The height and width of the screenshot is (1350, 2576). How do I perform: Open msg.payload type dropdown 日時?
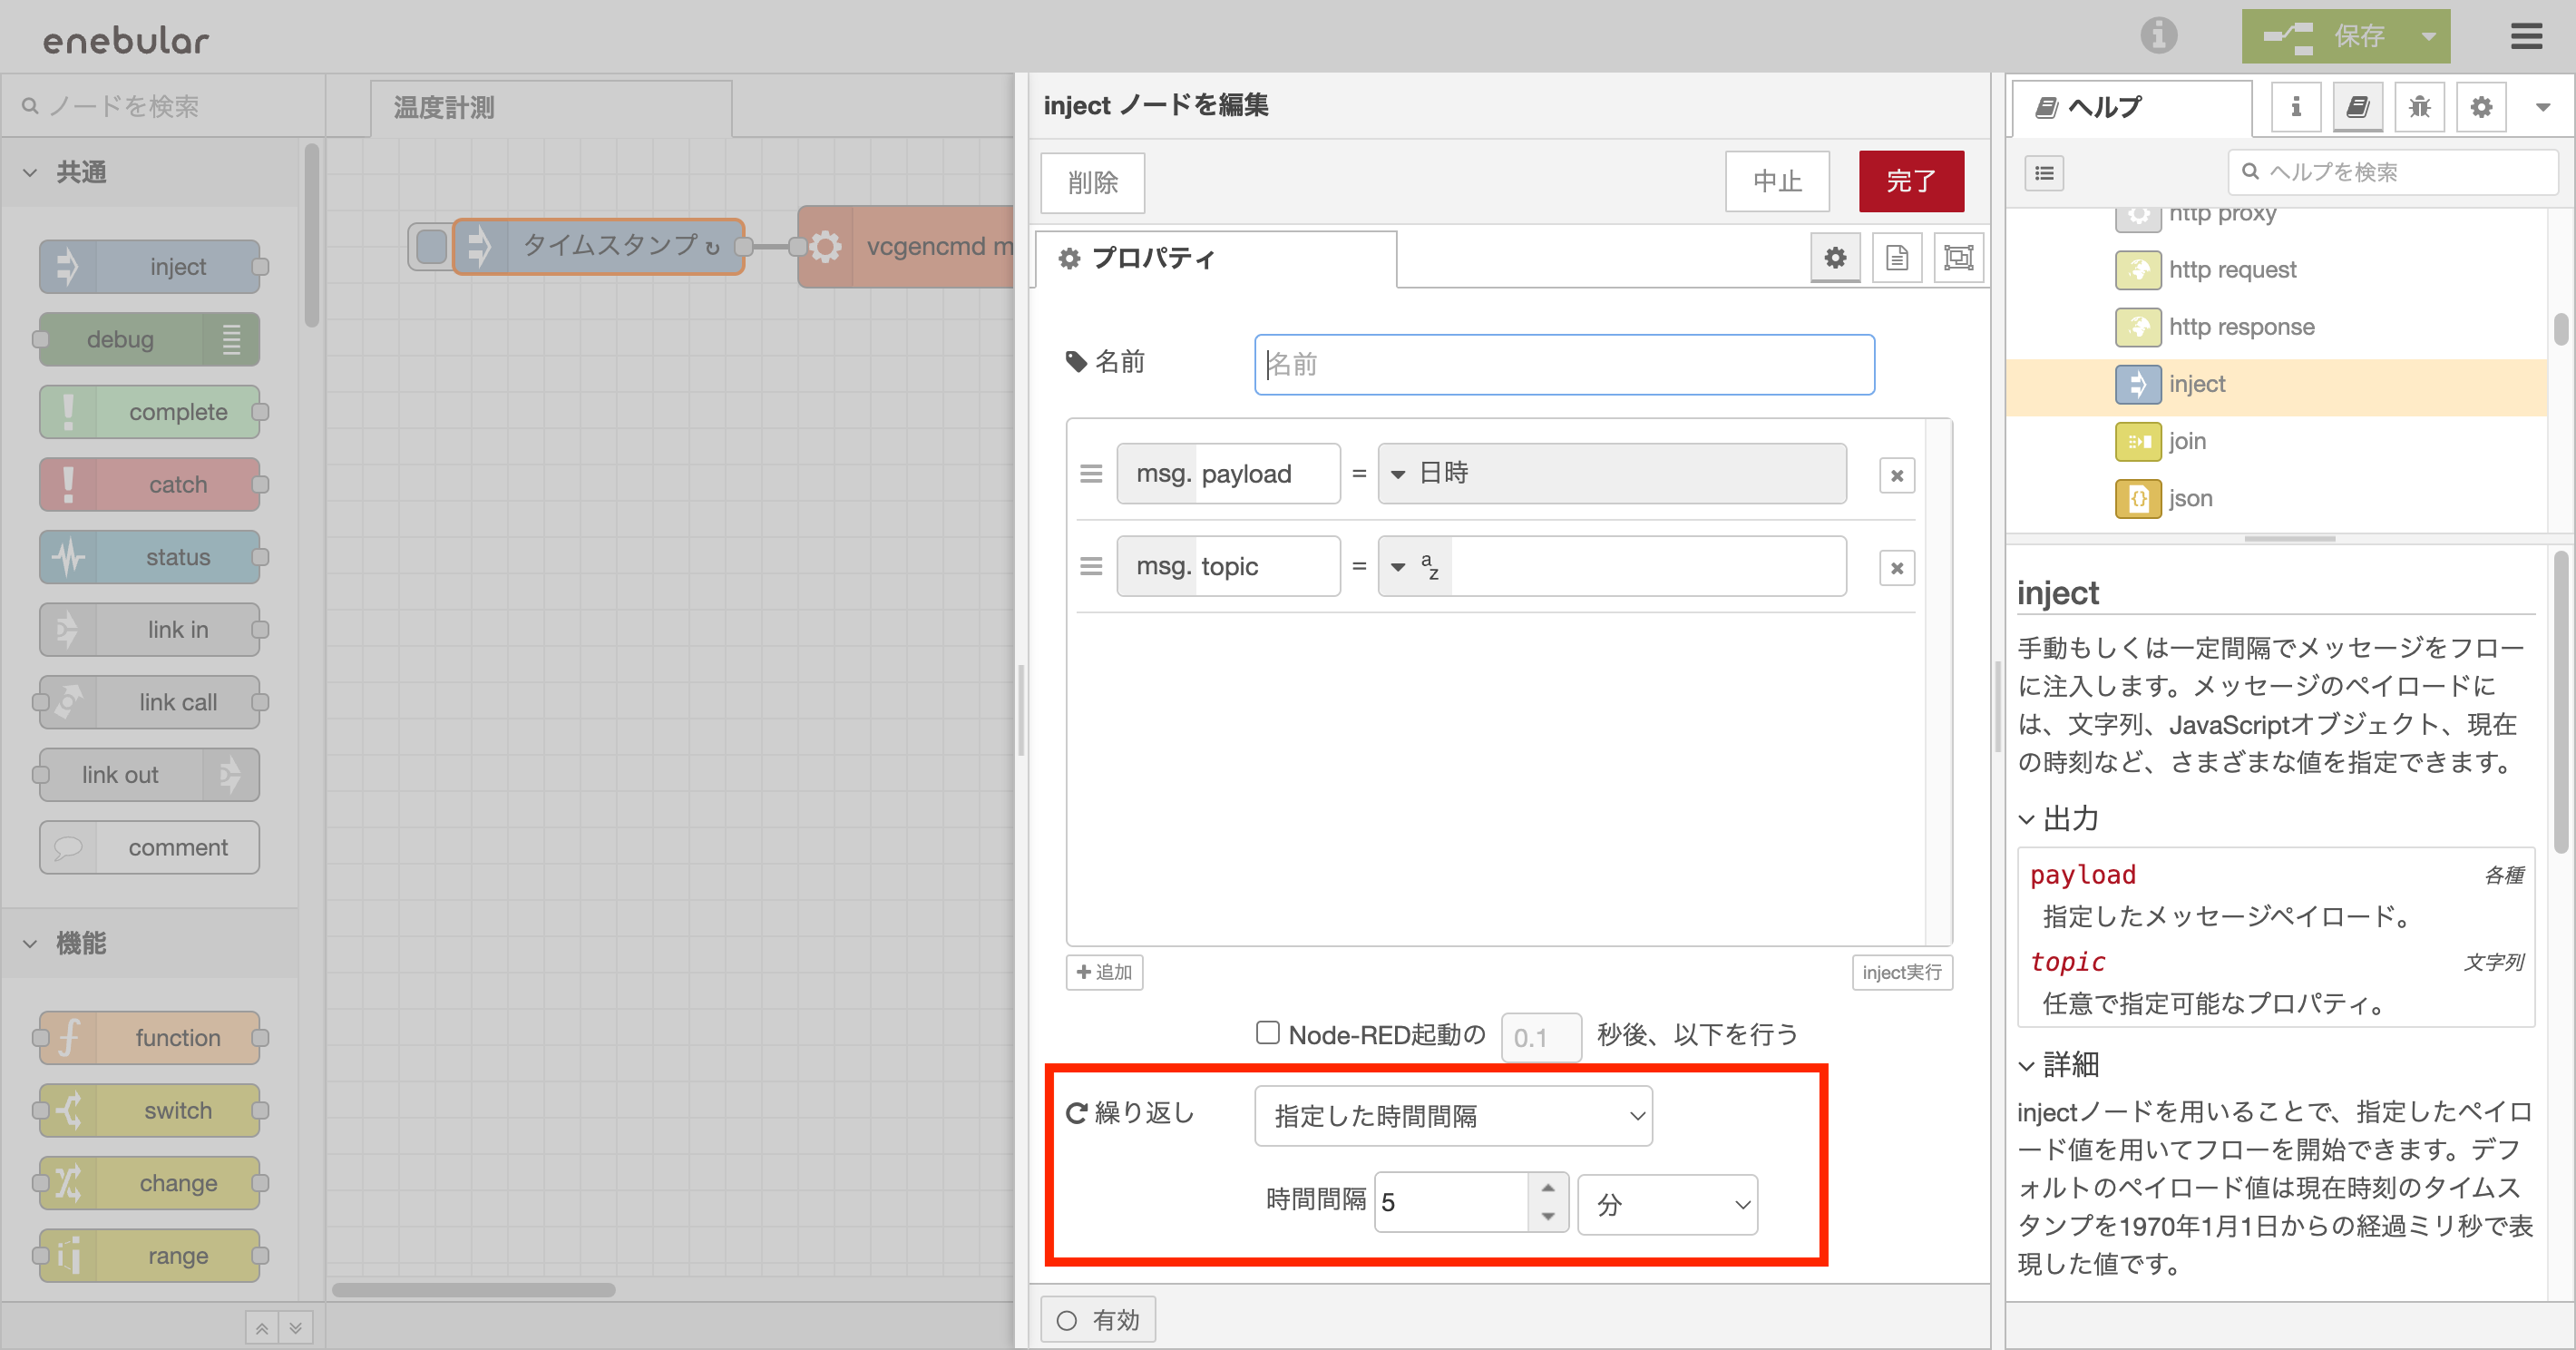pos(1612,473)
